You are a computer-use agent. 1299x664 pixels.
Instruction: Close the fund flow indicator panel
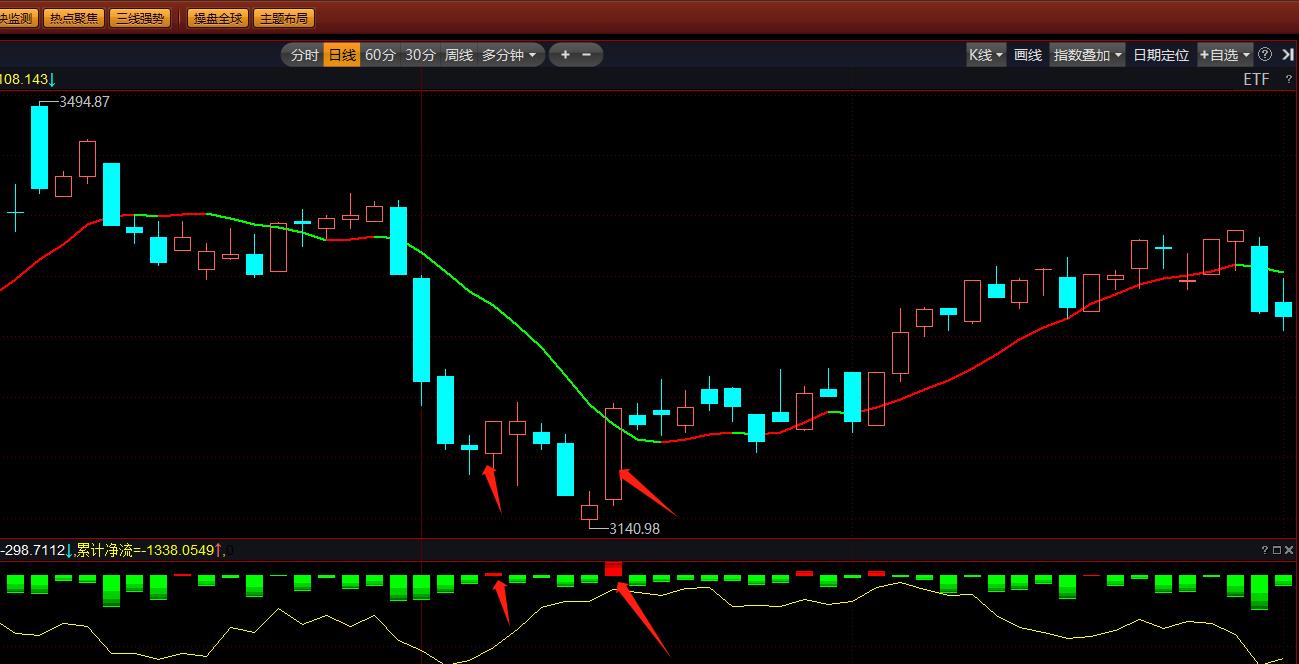point(1288,550)
